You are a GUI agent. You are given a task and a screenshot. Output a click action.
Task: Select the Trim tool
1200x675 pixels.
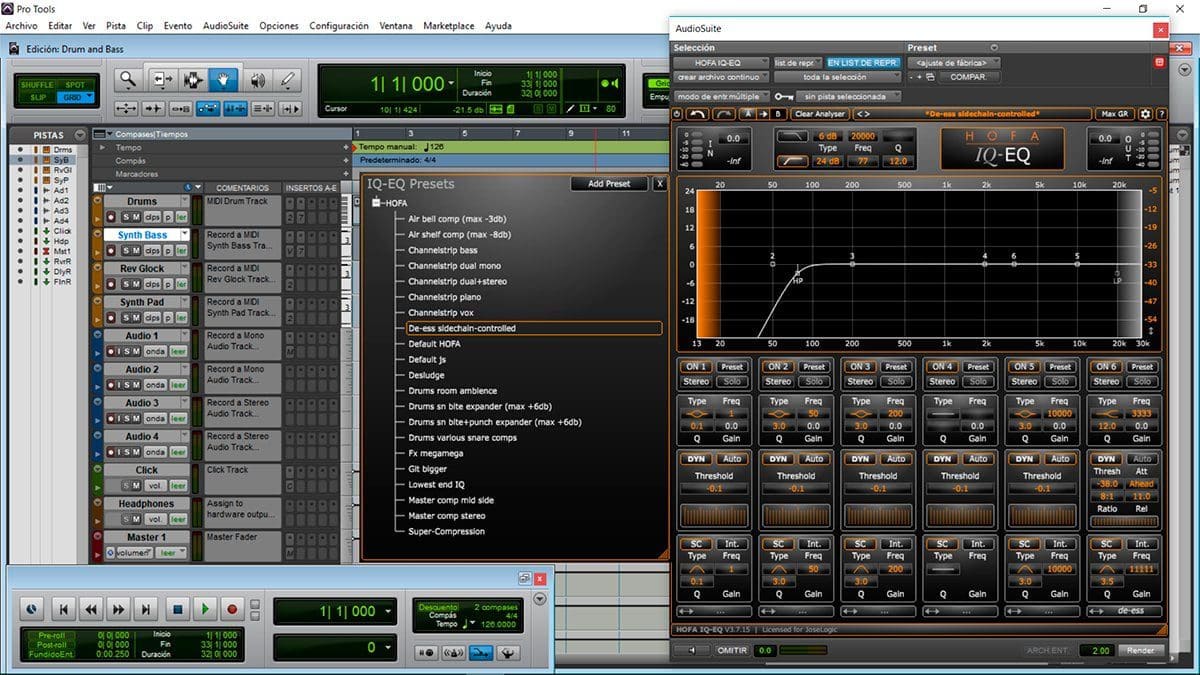coord(164,81)
